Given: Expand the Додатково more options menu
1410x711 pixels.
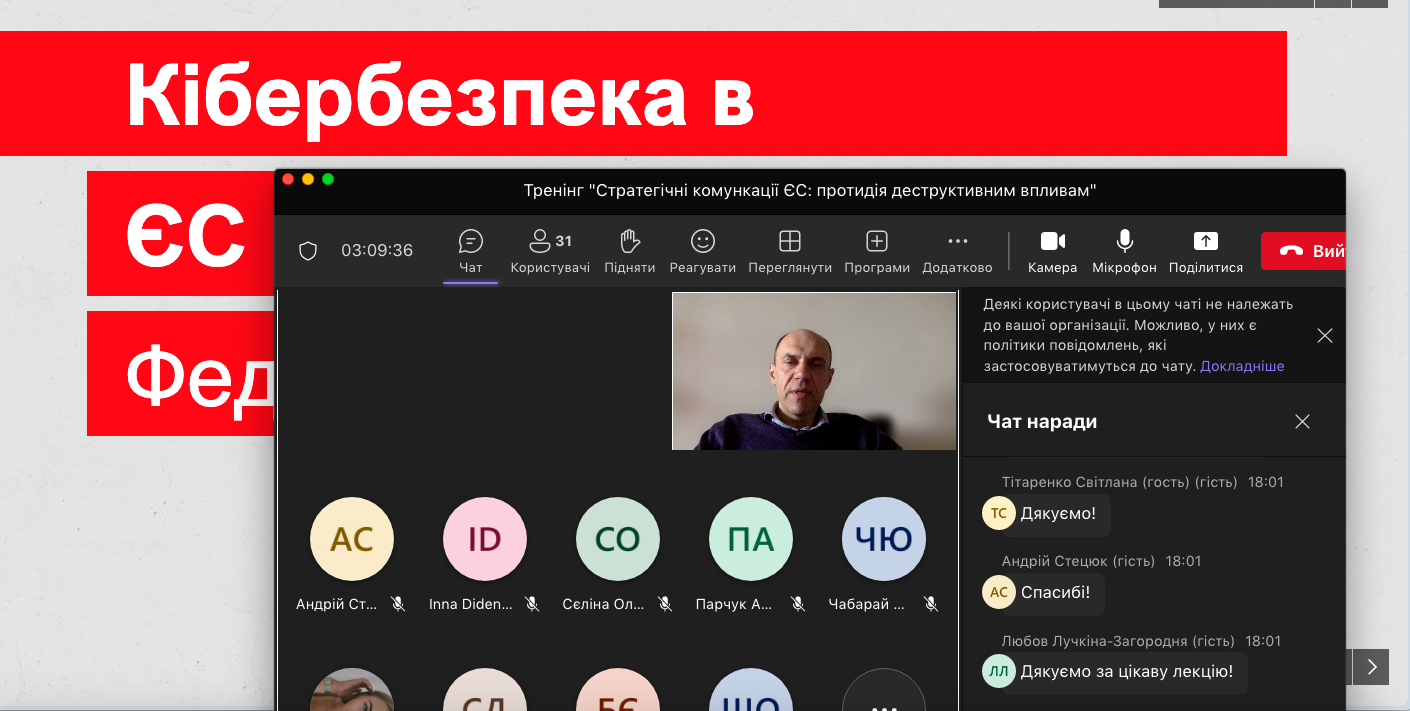Looking at the screenshot, I should tap(957, 241).
